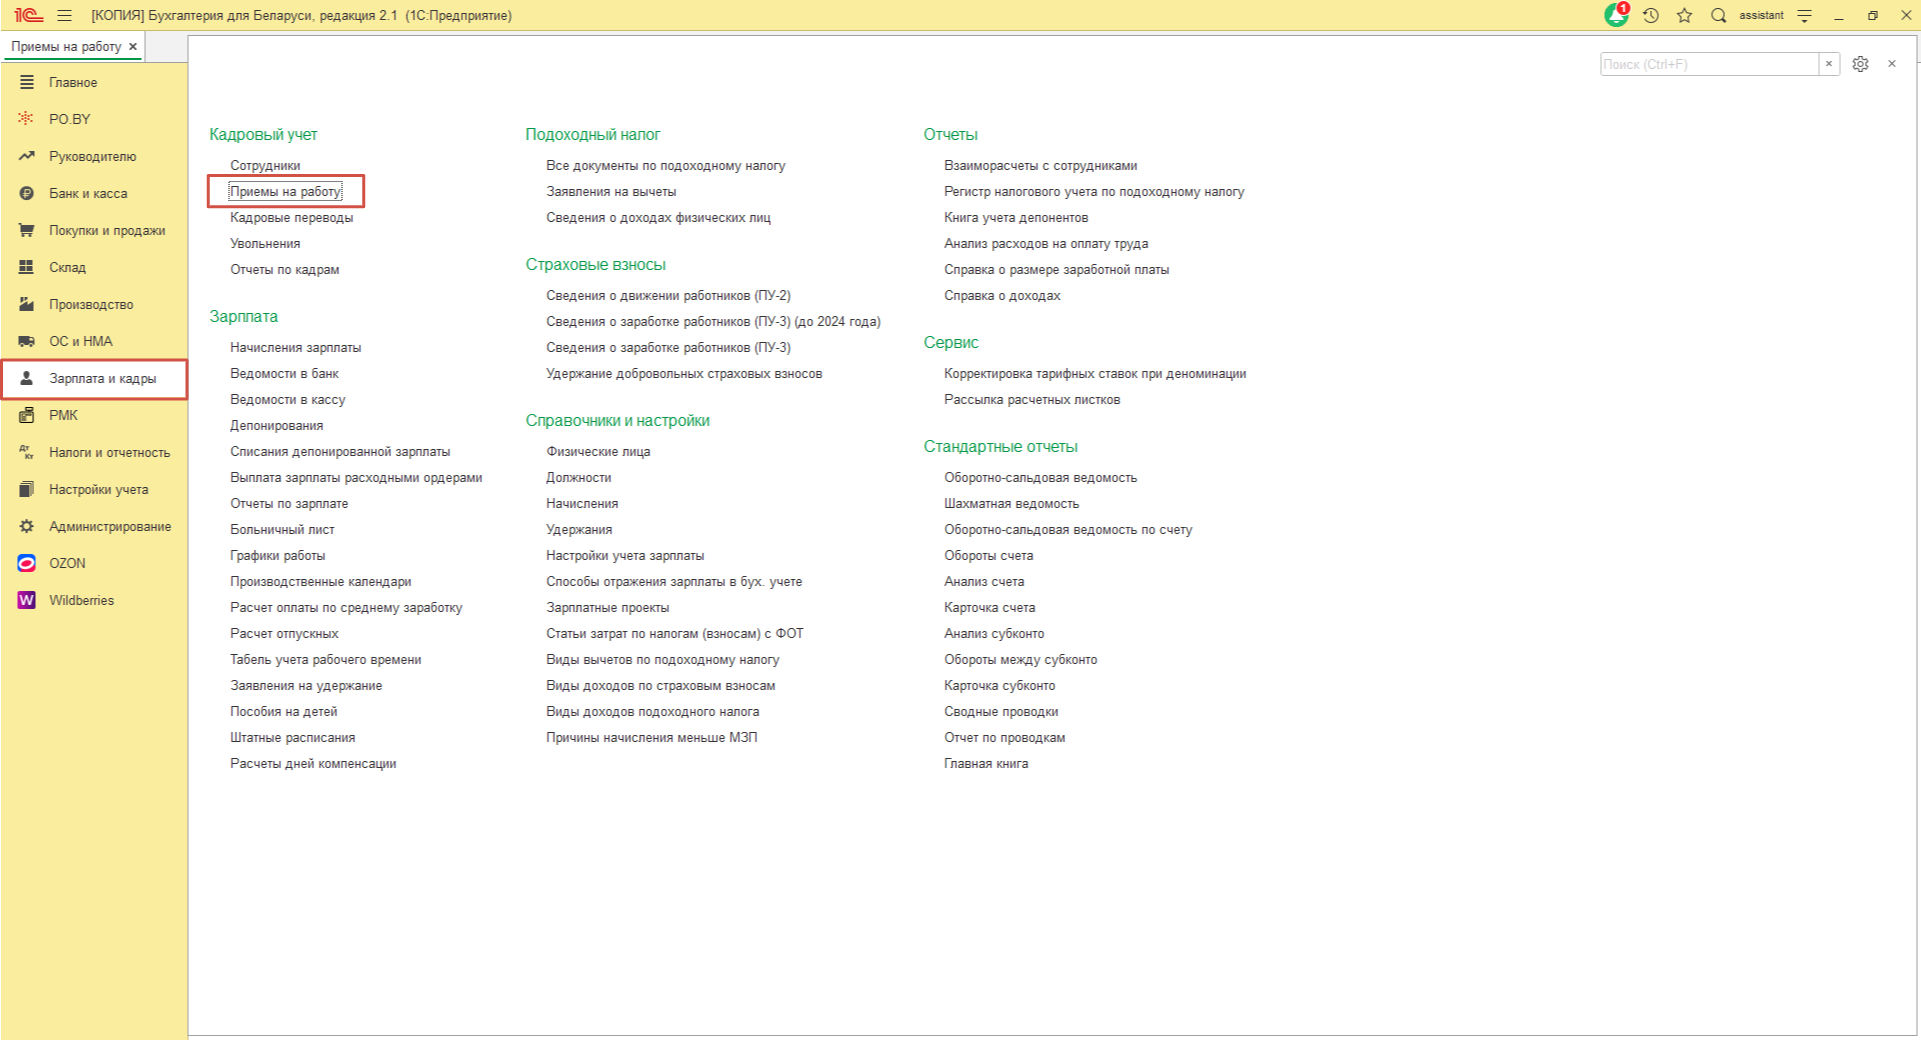Open the Банк и касса section

tap(88, 193)
